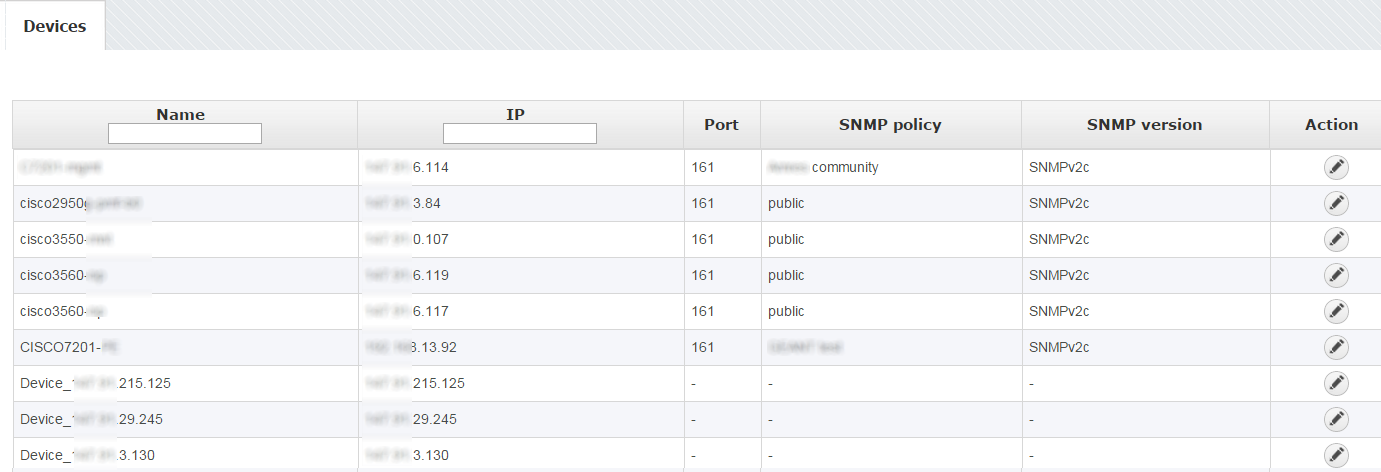The height and width of the screenshot is (472, 1381).
Task: Sort table by Name column header
Action: pyautogui.click(x=181, y=114)
